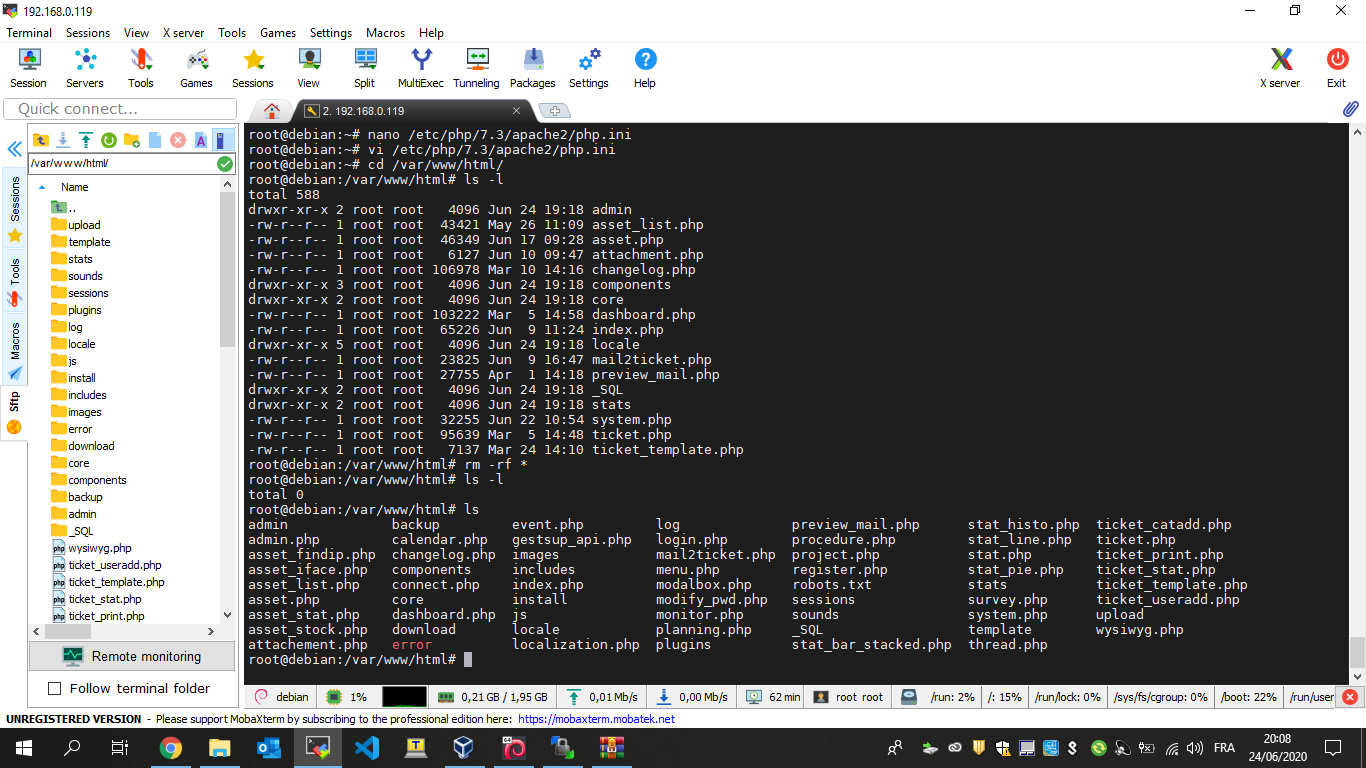This screenshot has width=1366, height=768.
Task: Go to parent folder in SFTP toolbar
Action: (x=41, y=140)
